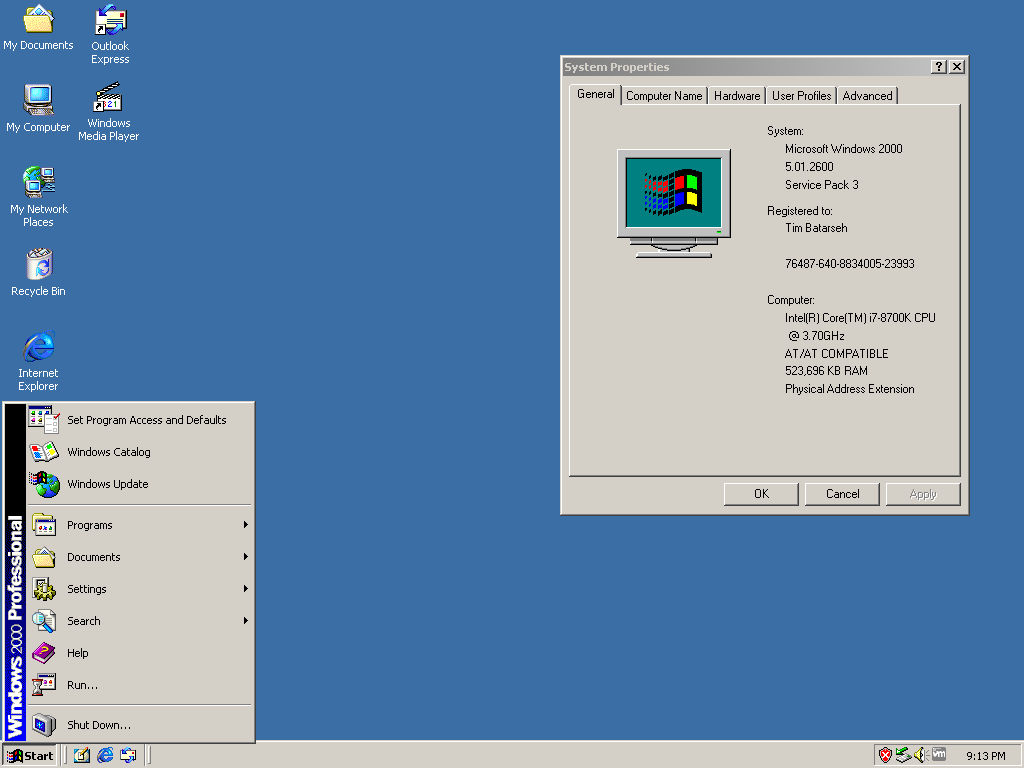Click the Programs folder icon in Start menu

pos(44,524)
